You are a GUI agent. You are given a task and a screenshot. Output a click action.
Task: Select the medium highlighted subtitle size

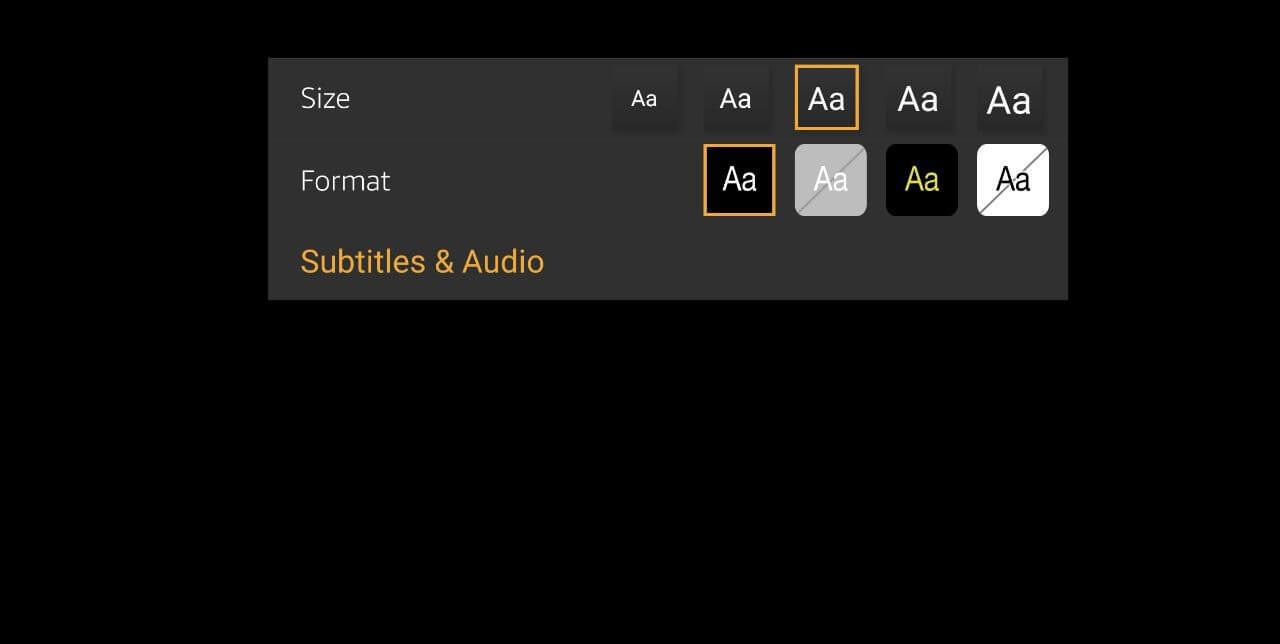pos(826,98)
